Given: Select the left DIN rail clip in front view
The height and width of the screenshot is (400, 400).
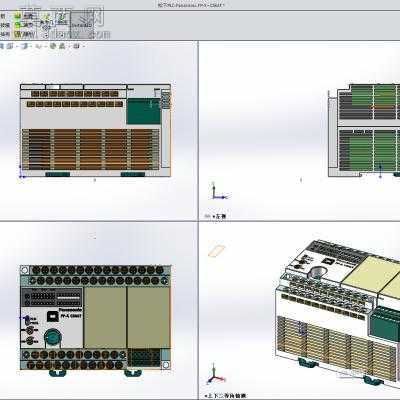Looking at the screenshot, I should (x=58, y=373).
